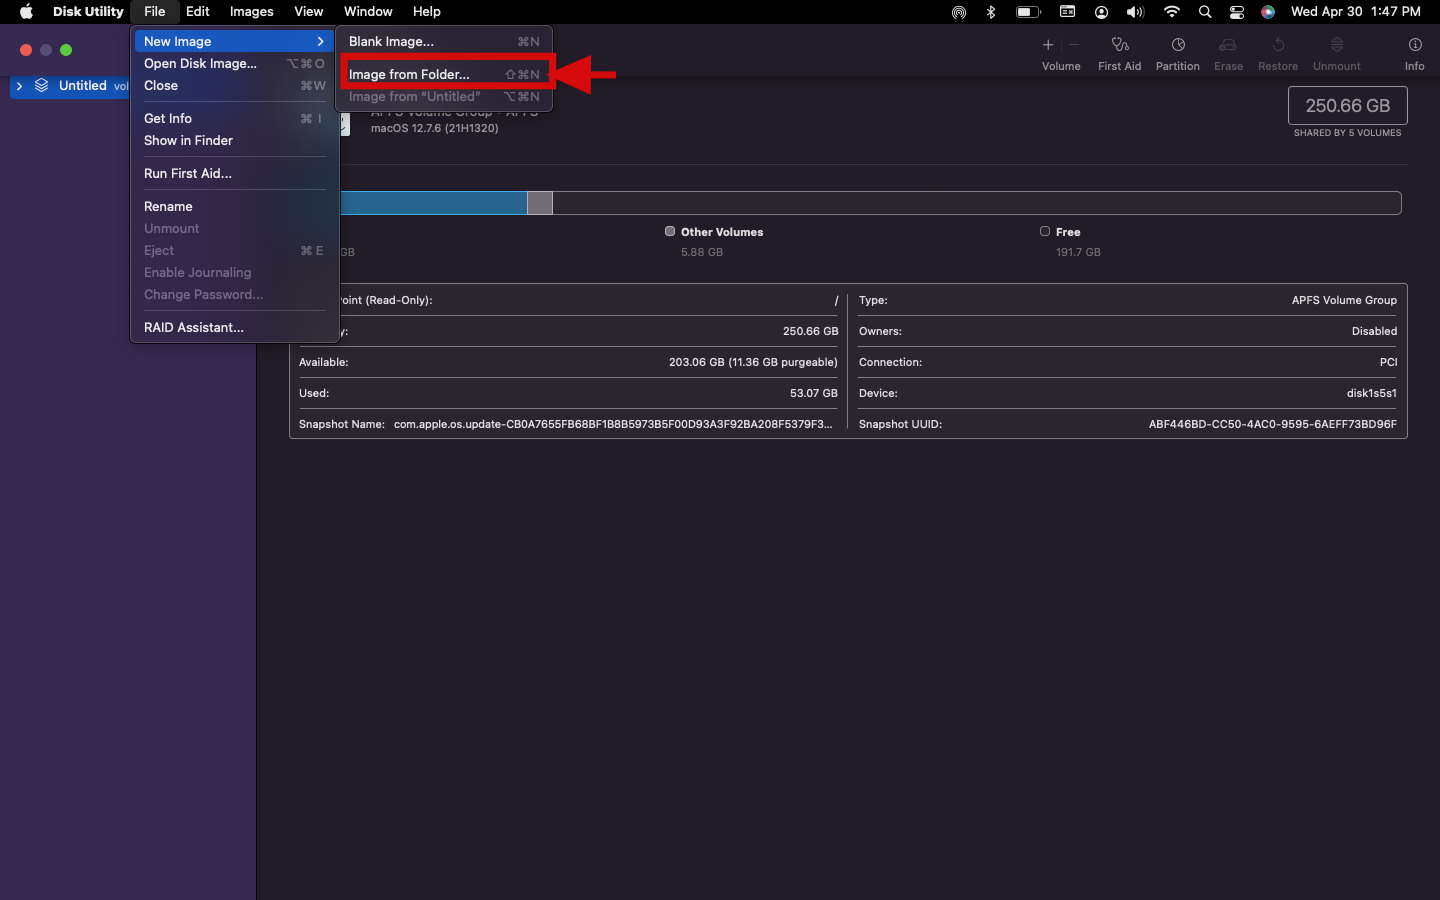Choose Open Disk Image…

tap(234, 63)
